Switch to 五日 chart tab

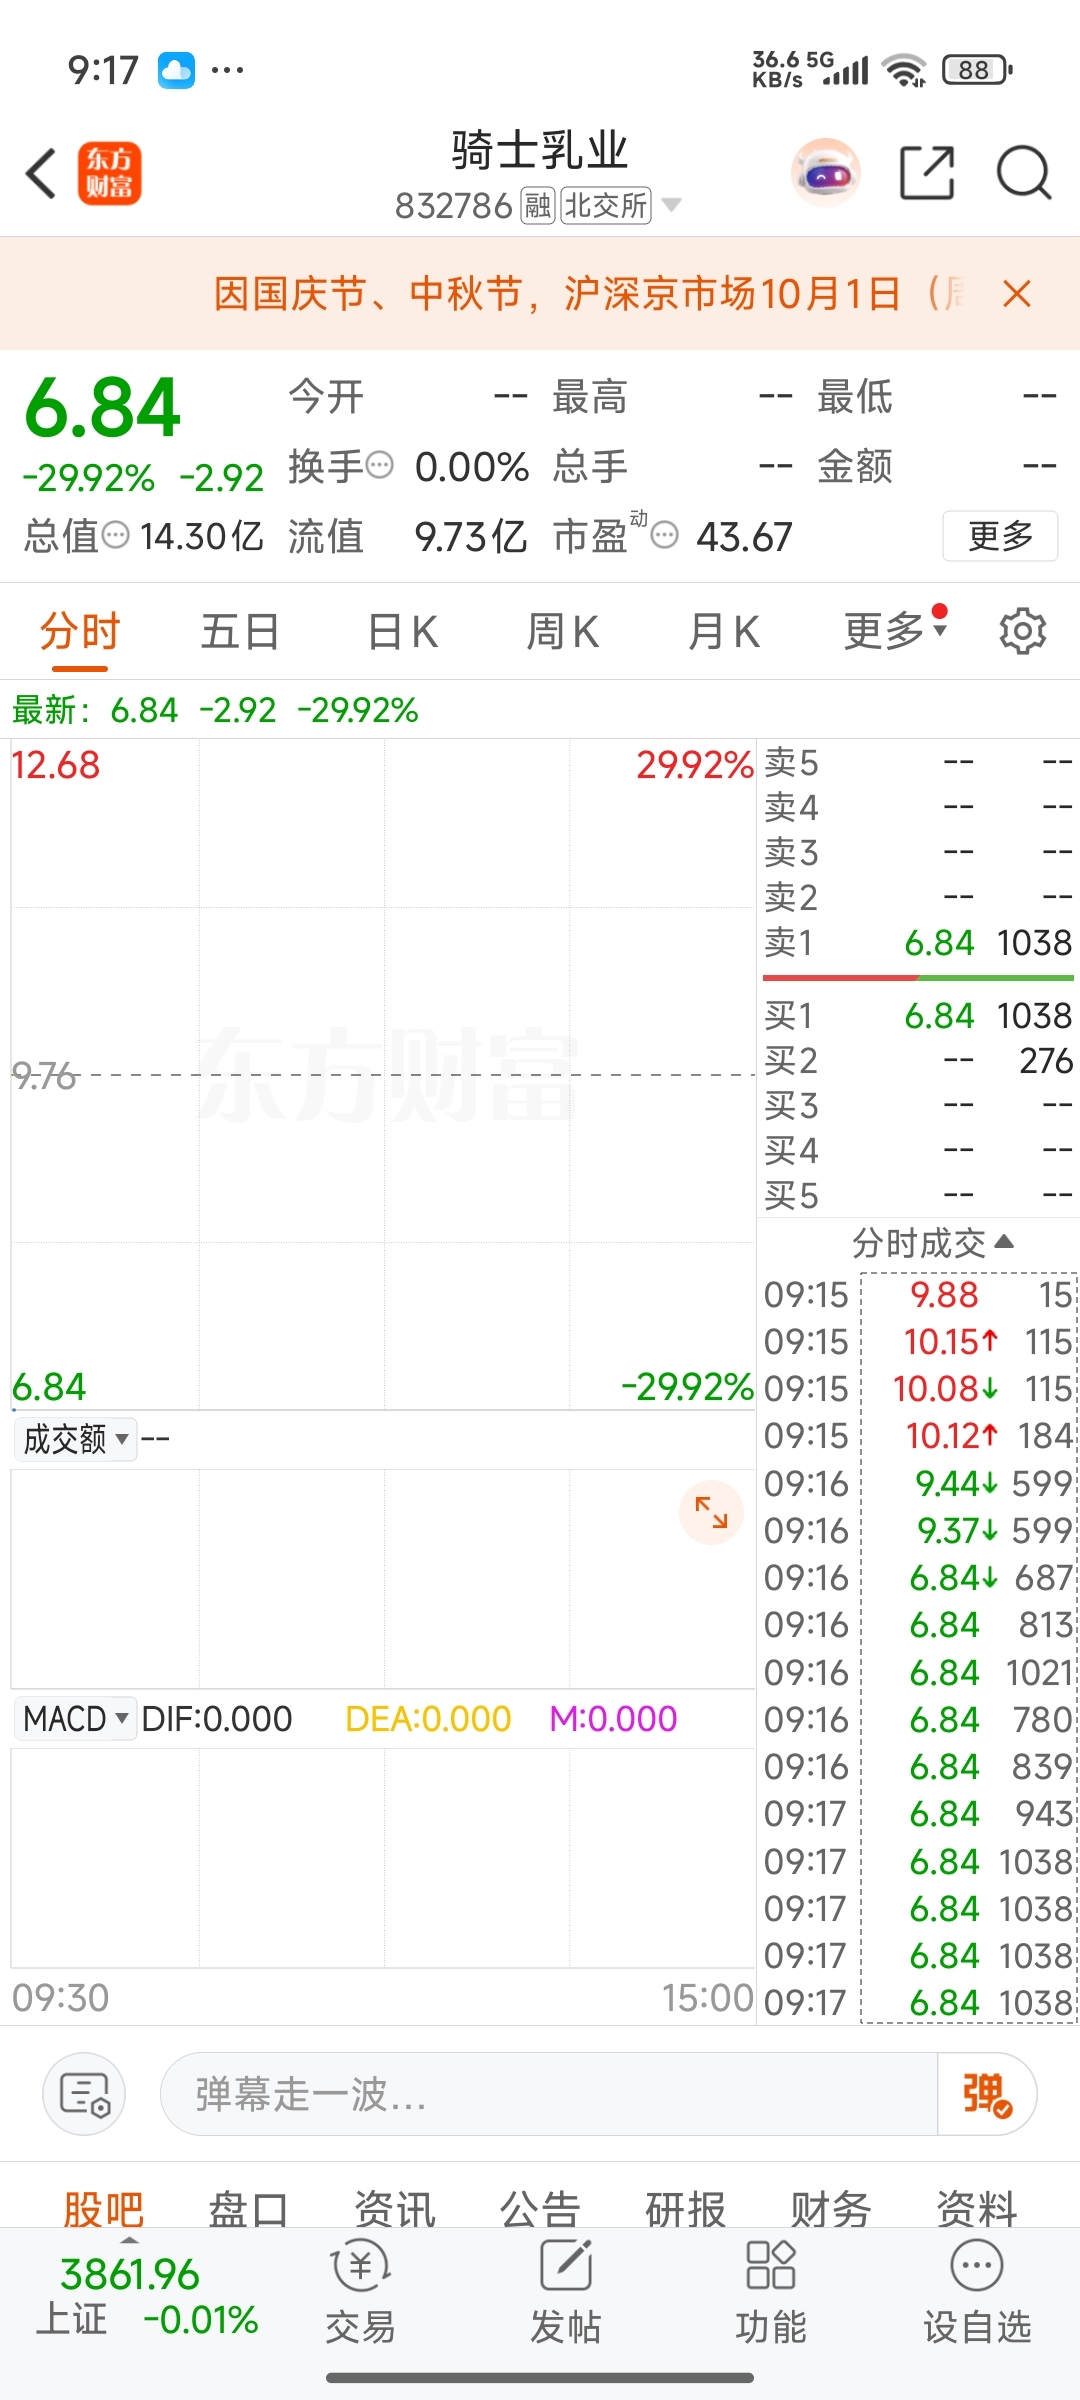pyautogui.click(x=240, y=632)
